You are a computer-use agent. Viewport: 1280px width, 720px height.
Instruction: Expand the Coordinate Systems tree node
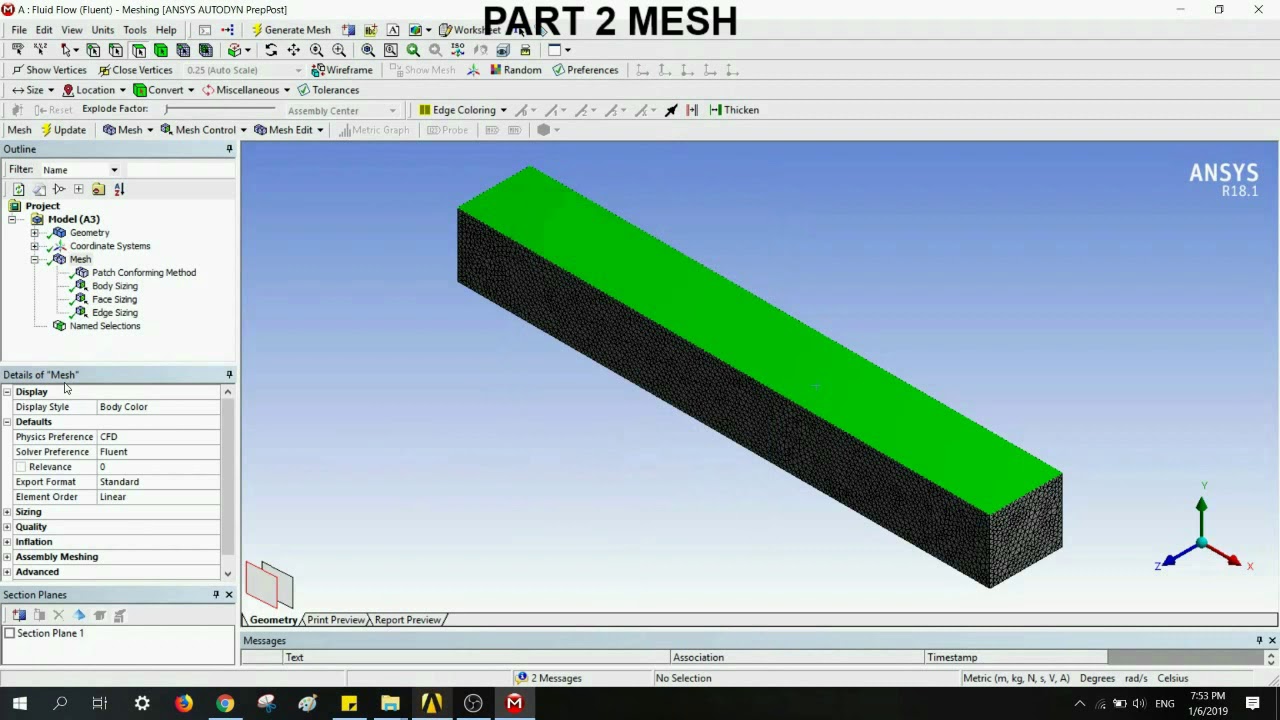[x=35, y=246]
